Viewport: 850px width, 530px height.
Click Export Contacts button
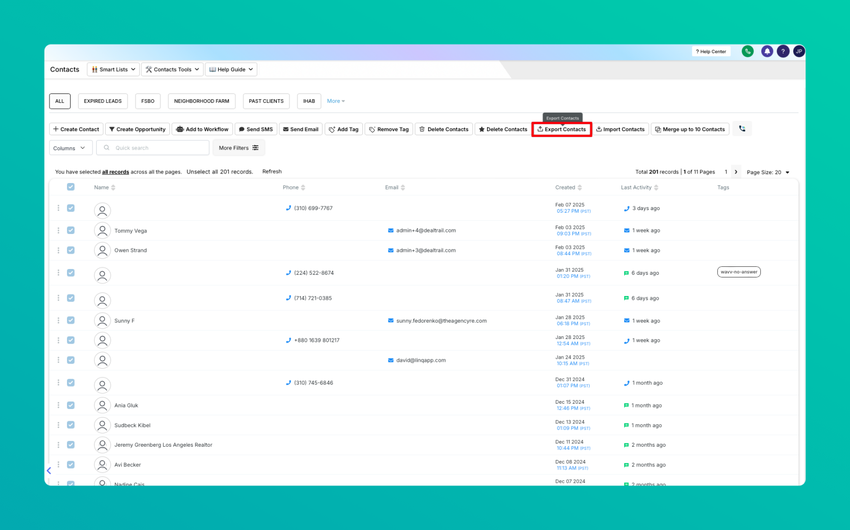pos(562,130)
